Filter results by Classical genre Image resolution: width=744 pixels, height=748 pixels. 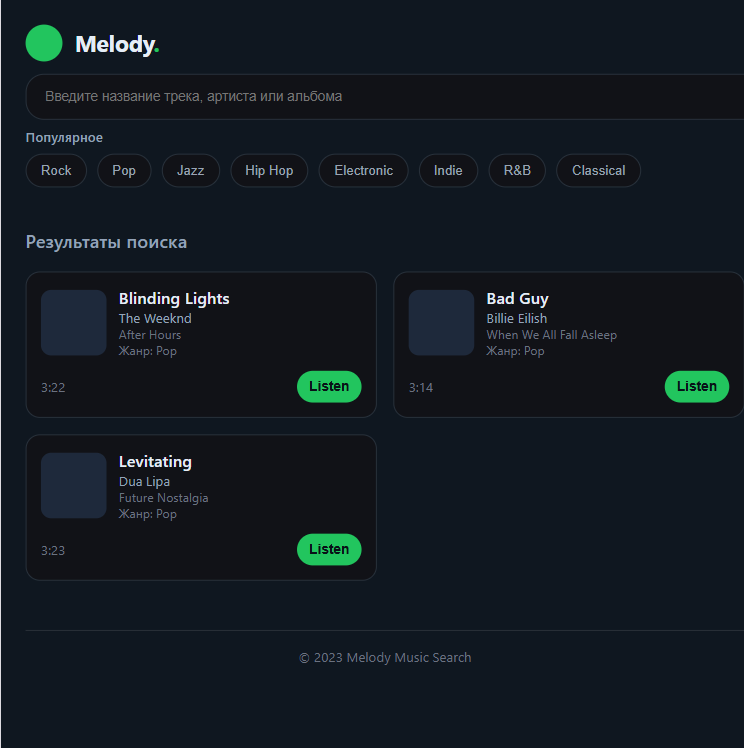pyautogui.click(x=598, y=170)
